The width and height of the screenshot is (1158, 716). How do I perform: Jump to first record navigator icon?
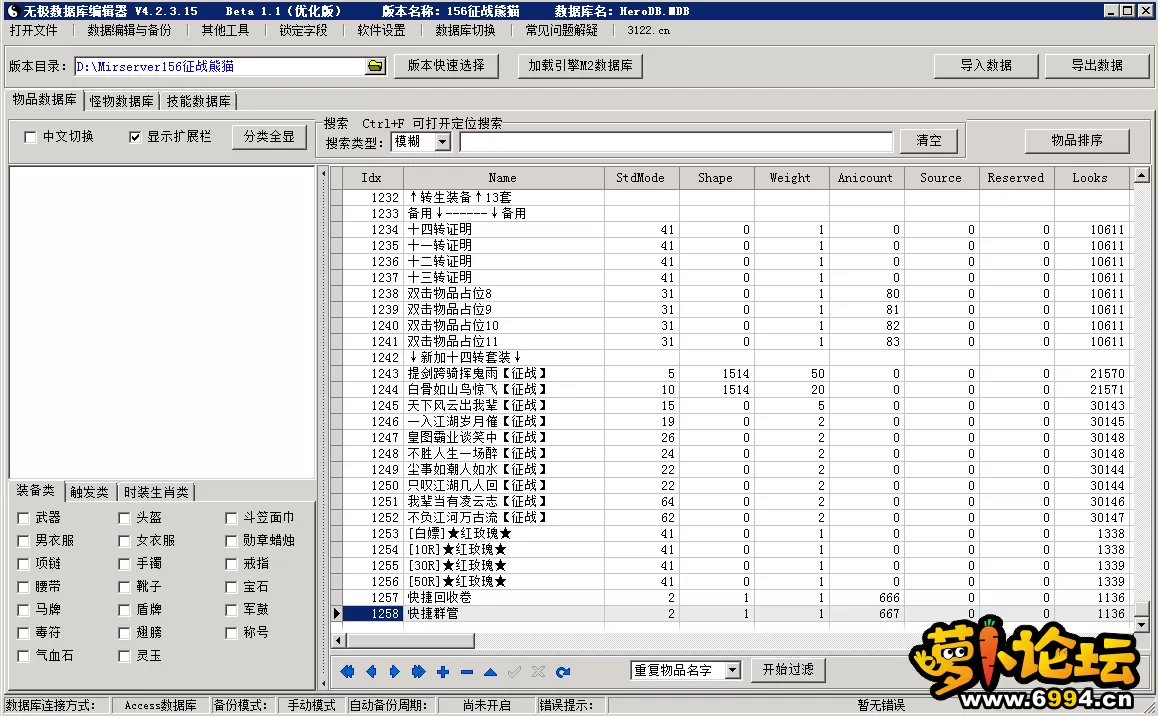click(347, 672)
